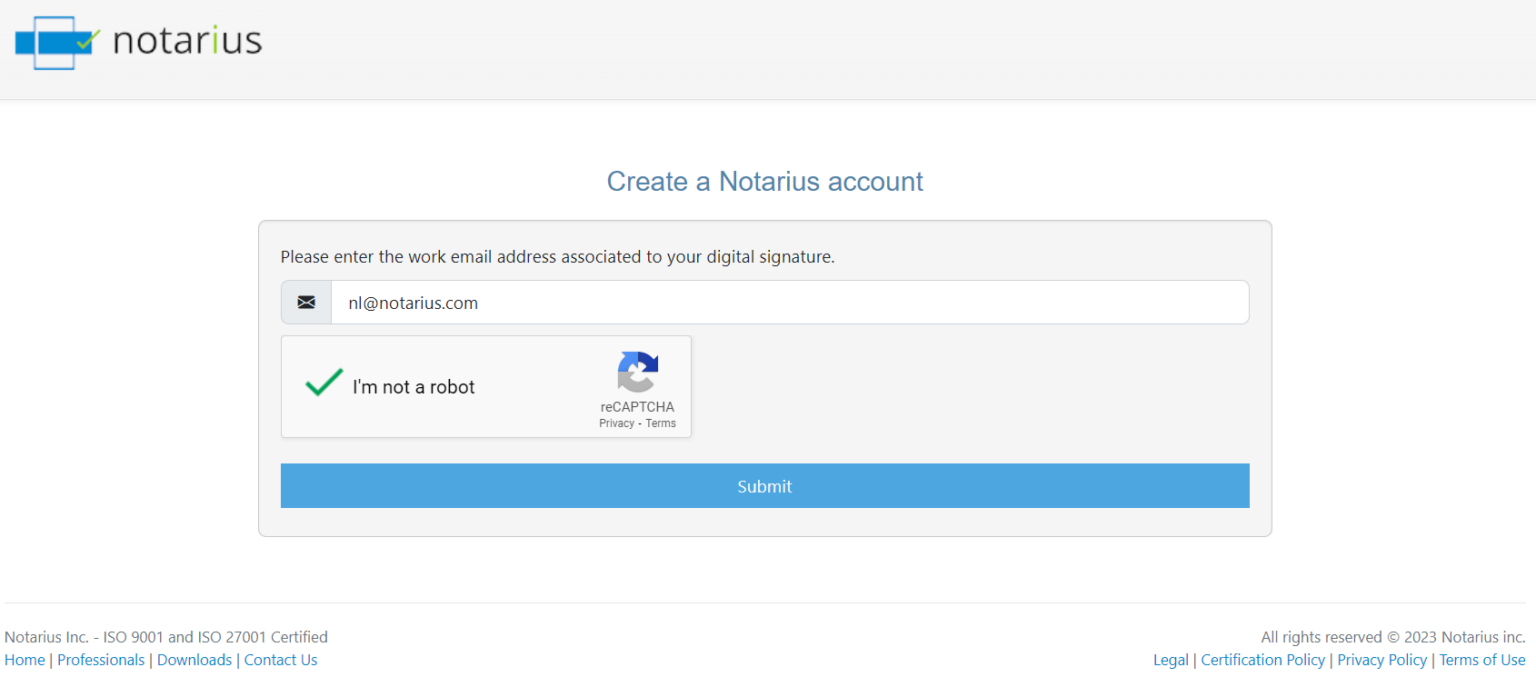Open the Privacy Policy link
1536x687 pixels.
tap(1382, 659)
